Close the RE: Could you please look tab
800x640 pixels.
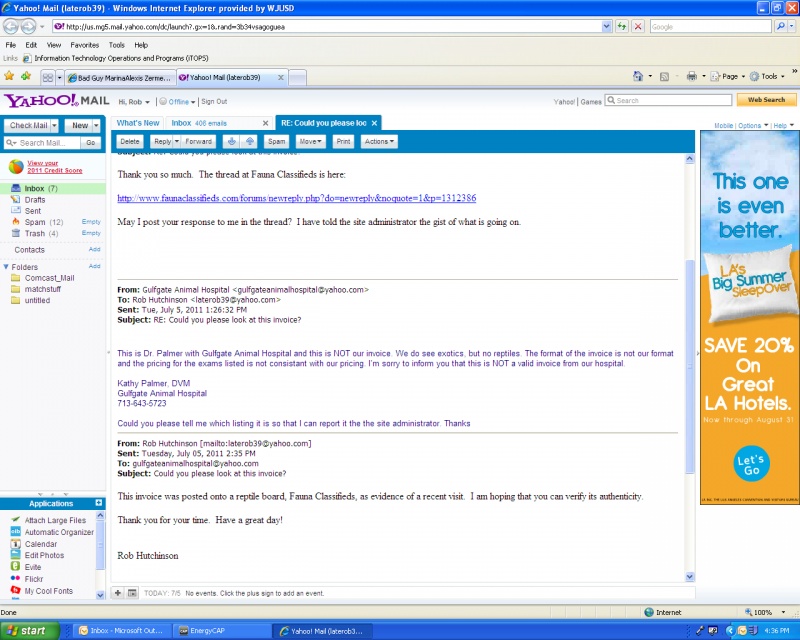374,123
